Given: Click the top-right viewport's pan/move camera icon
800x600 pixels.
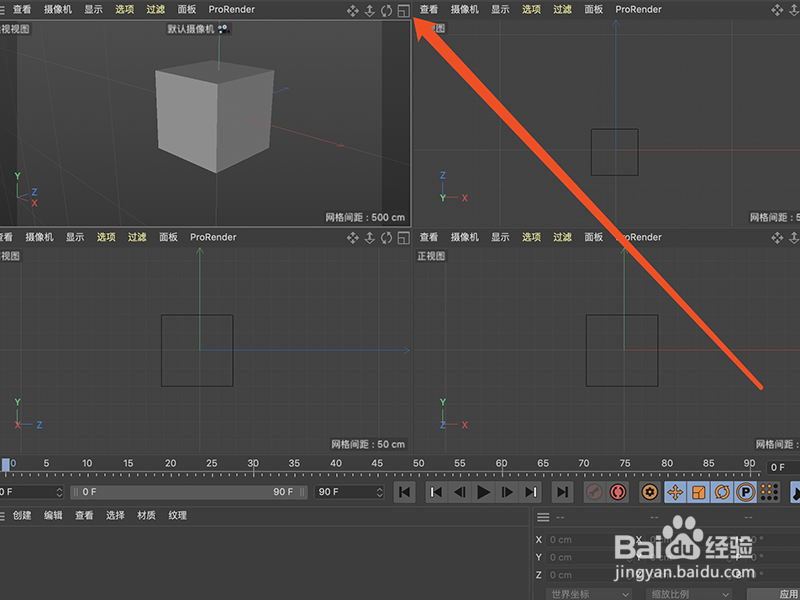Looking at the screenshot, I should [x=777, y=10].
